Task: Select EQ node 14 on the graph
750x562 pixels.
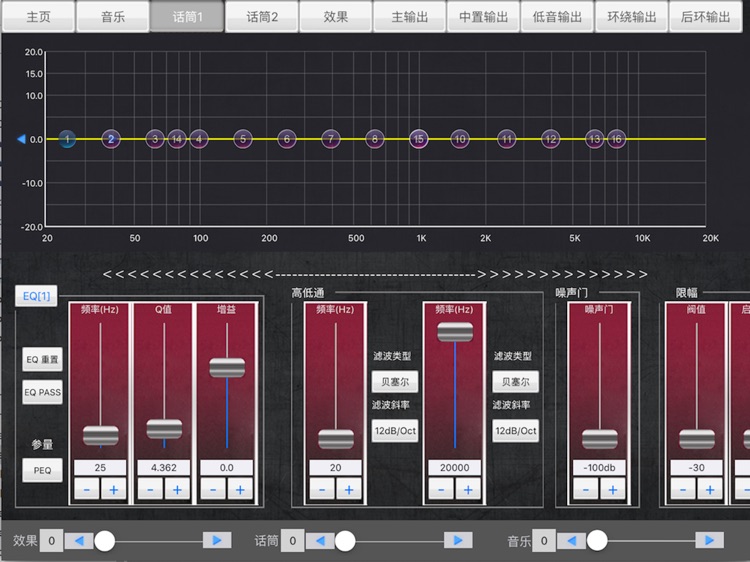Action: coord(177,139)
